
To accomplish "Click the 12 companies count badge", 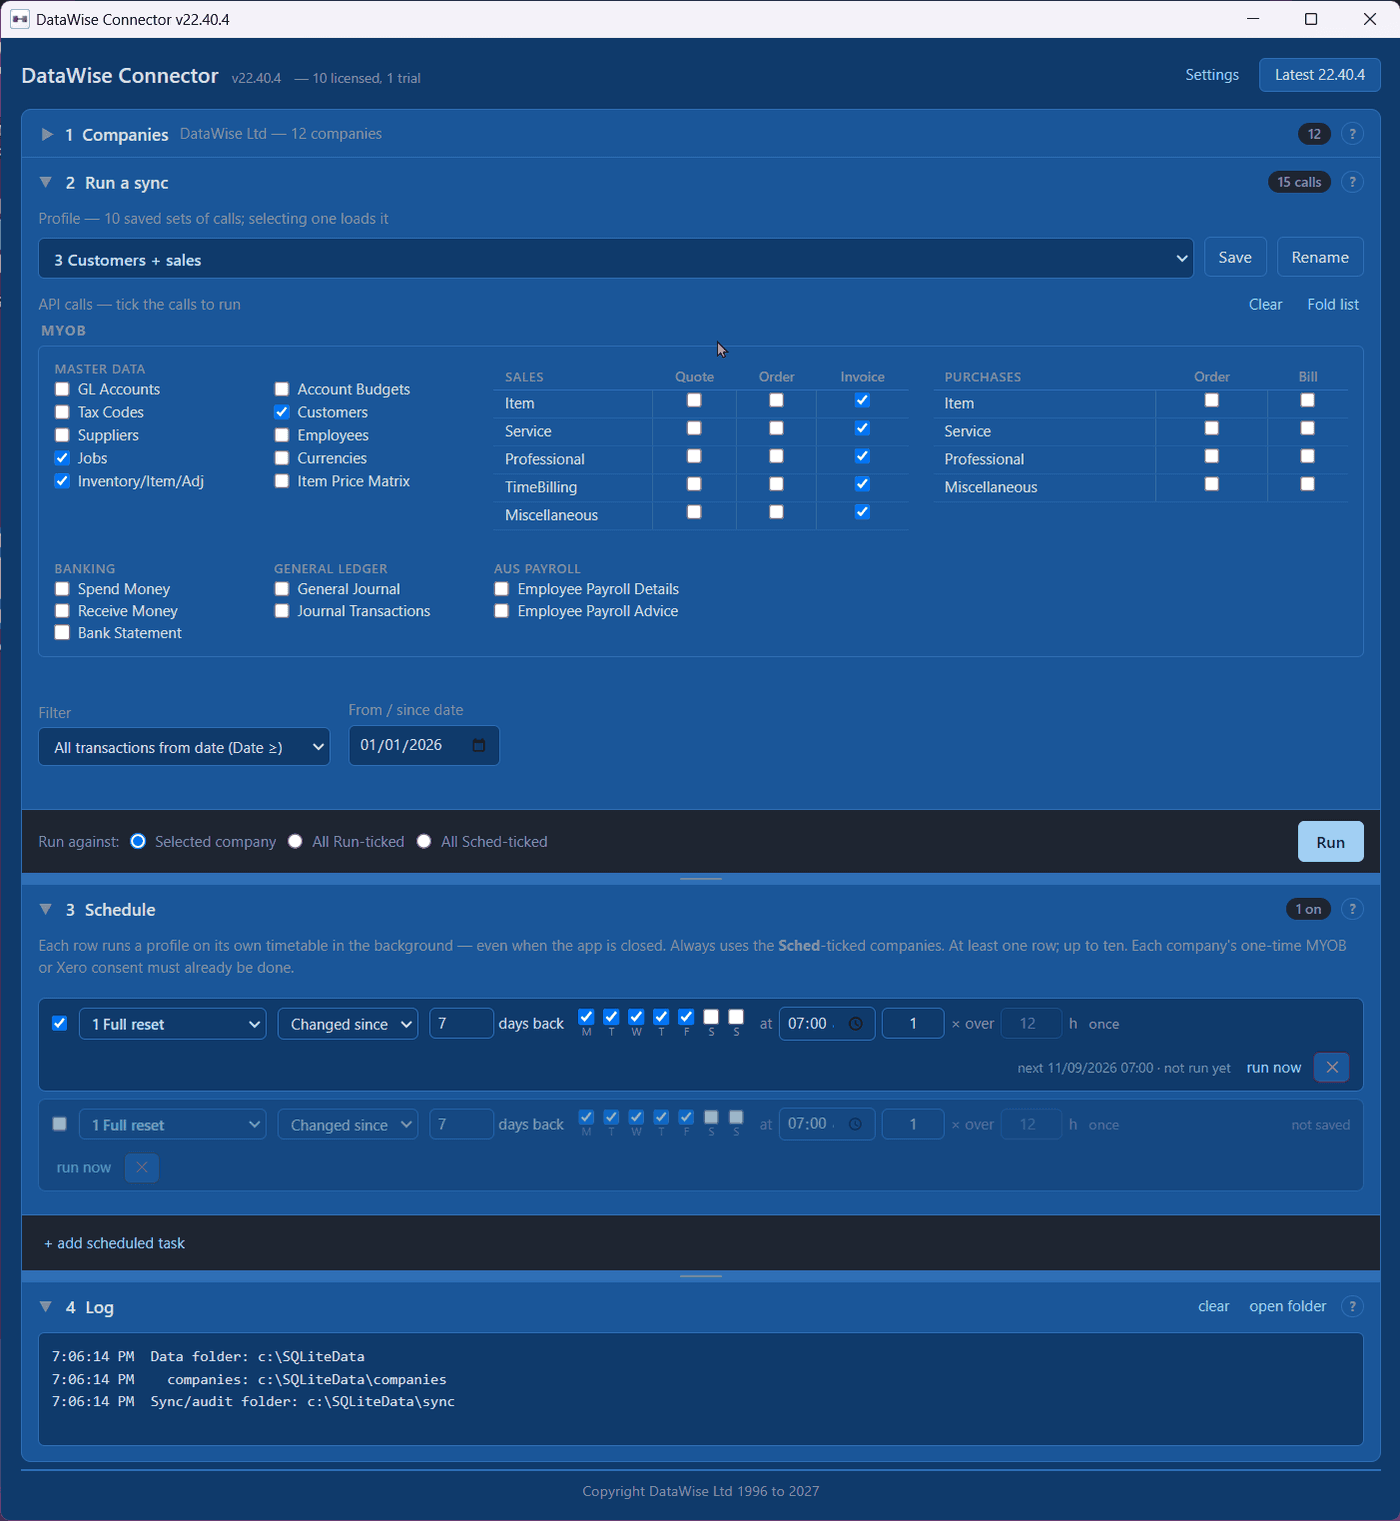I will click(1314, 134).
